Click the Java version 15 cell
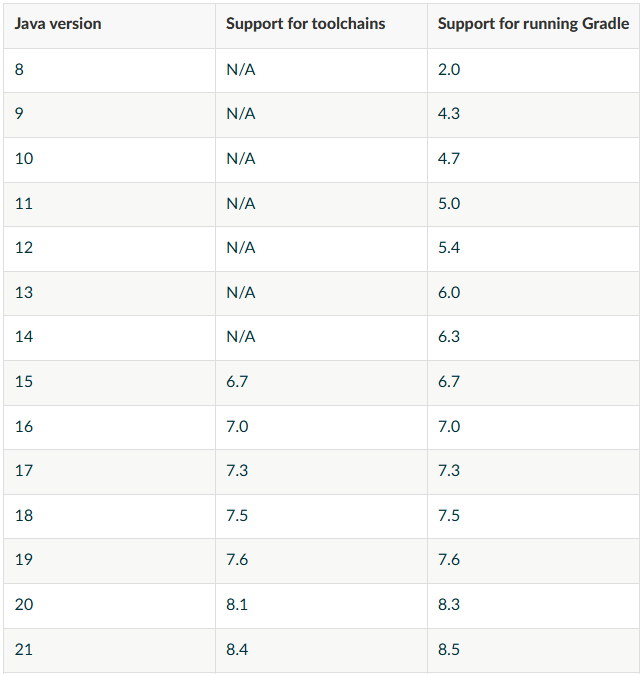 (24, 382)
